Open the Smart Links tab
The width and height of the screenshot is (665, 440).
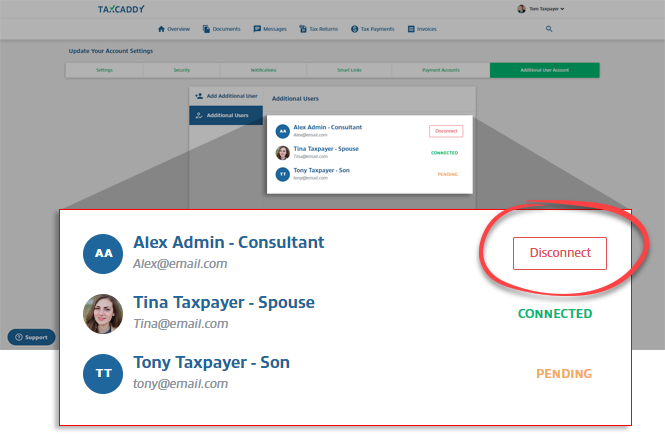pos(349,70)
